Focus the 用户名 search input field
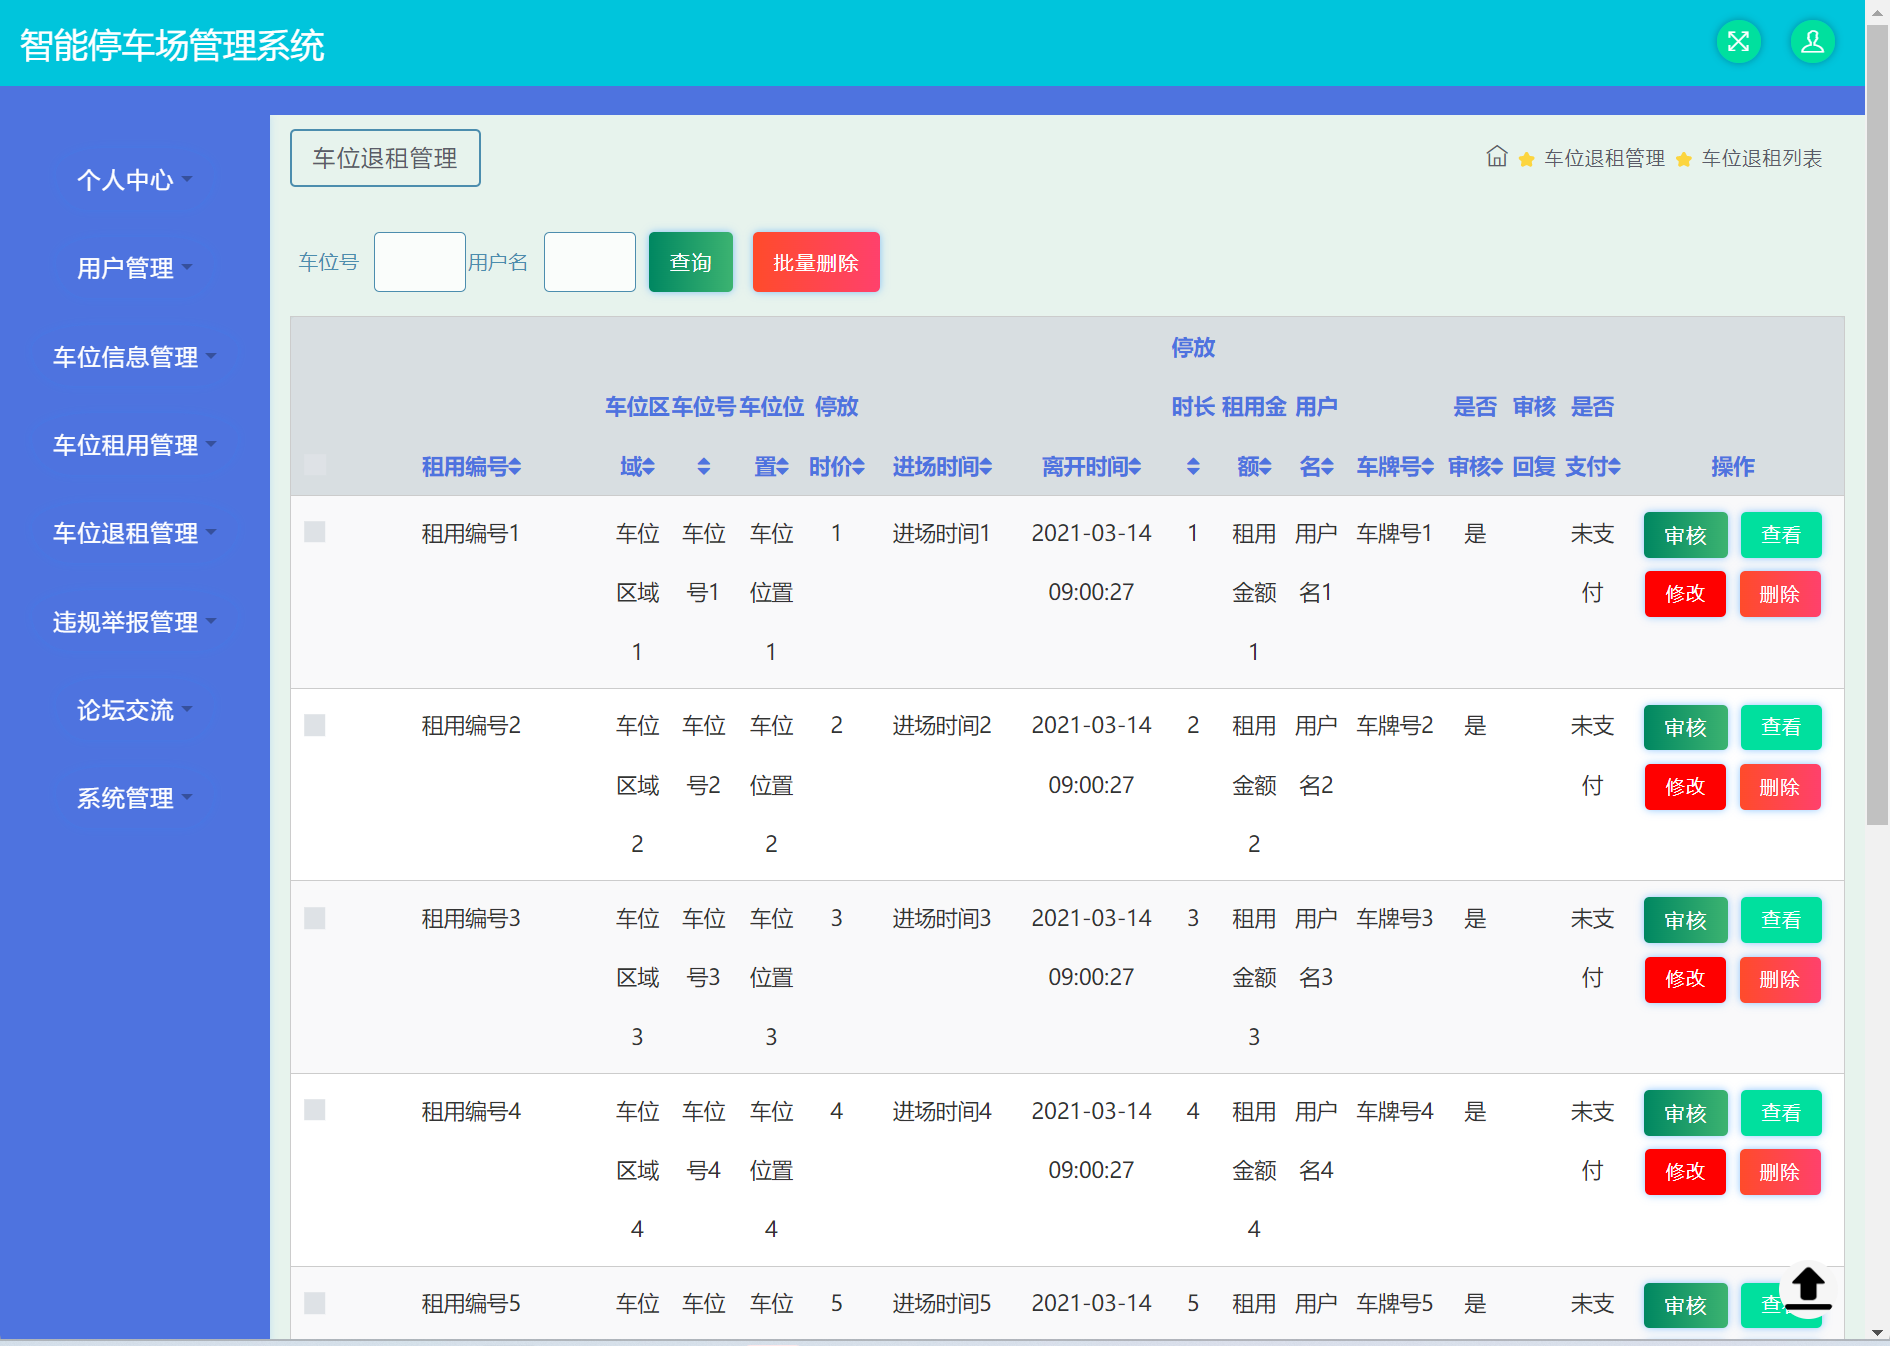Screen dimensions: 1890x1346 coord(590,262)
